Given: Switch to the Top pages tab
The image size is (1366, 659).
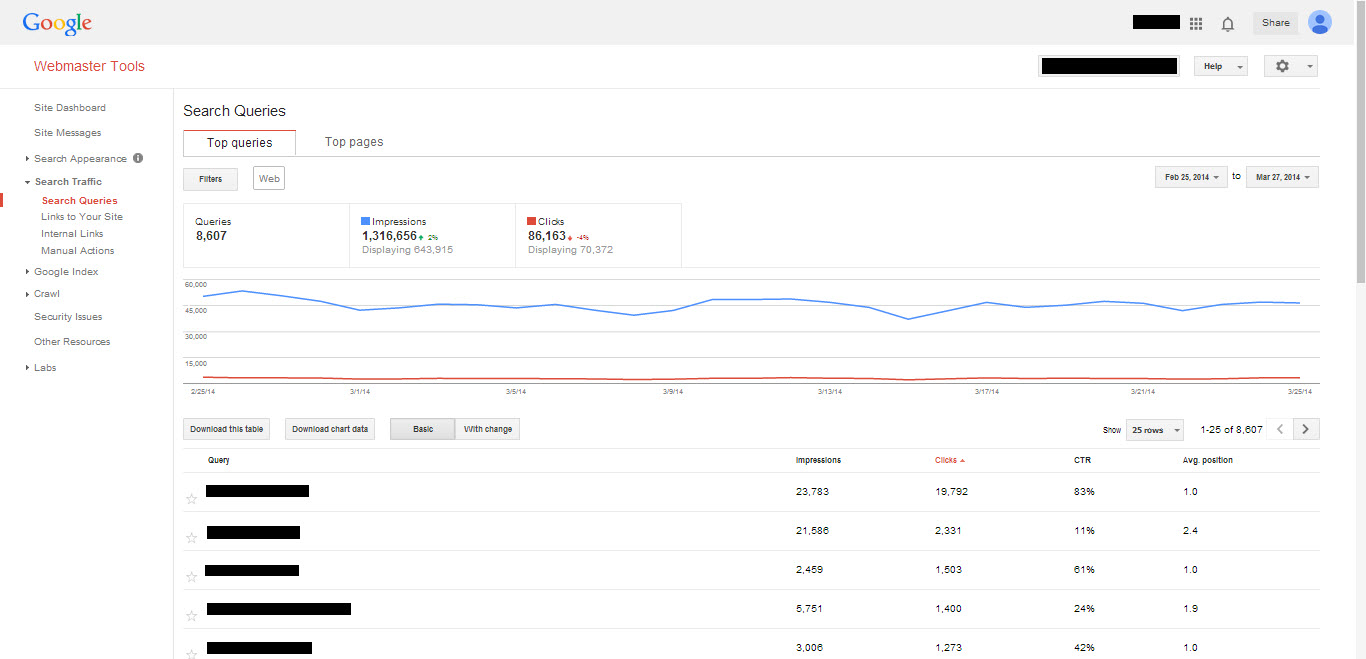Looking at the screenshot, I should coord(354,142).
